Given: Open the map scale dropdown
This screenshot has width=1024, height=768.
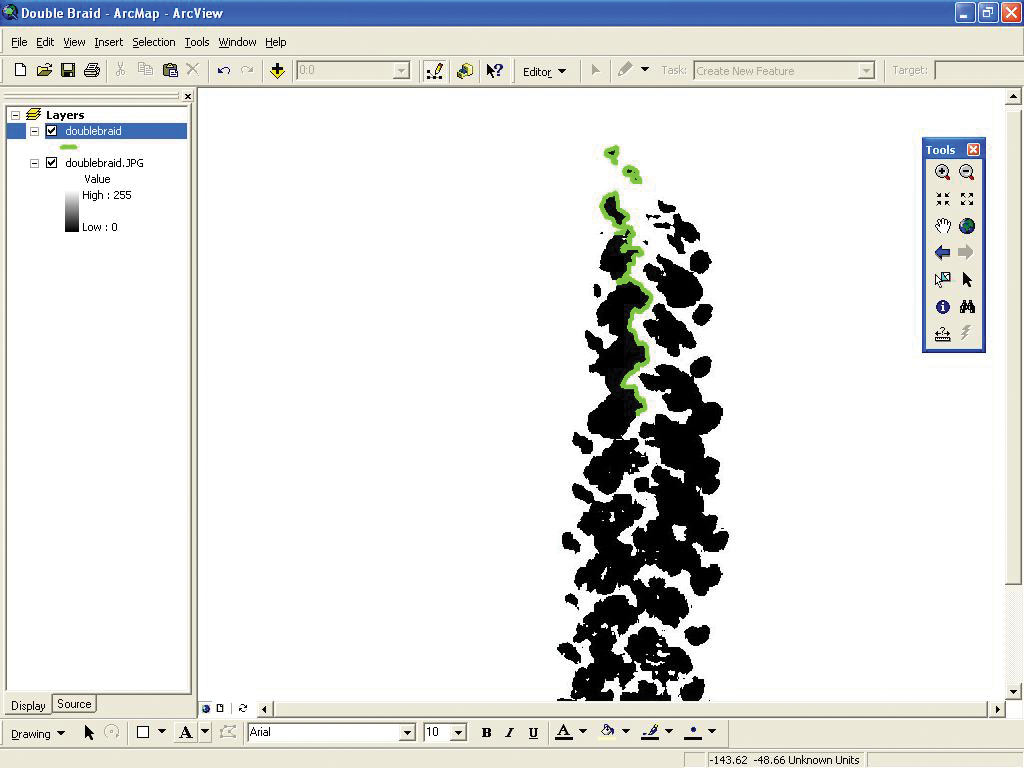Looking at the screenshot, I should click(402, 71).
